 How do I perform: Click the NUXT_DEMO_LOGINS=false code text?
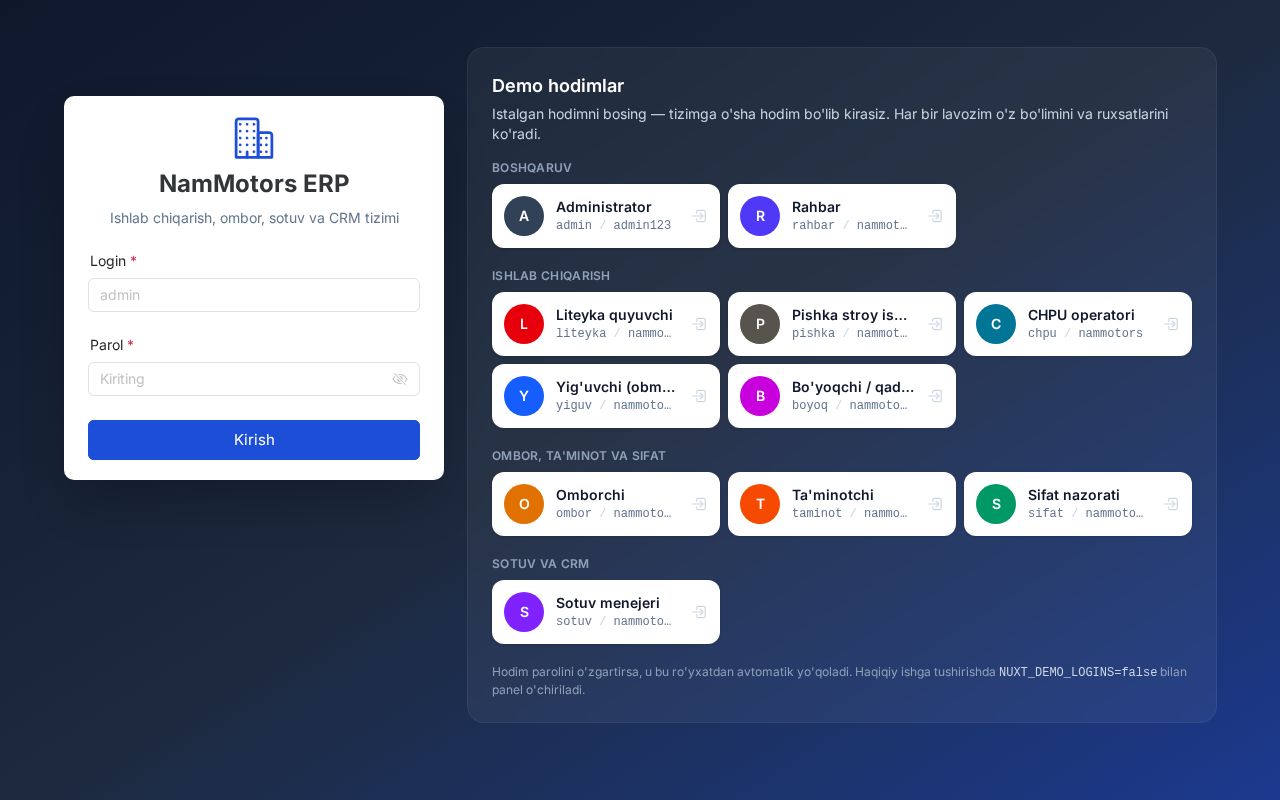point(1078,672)
